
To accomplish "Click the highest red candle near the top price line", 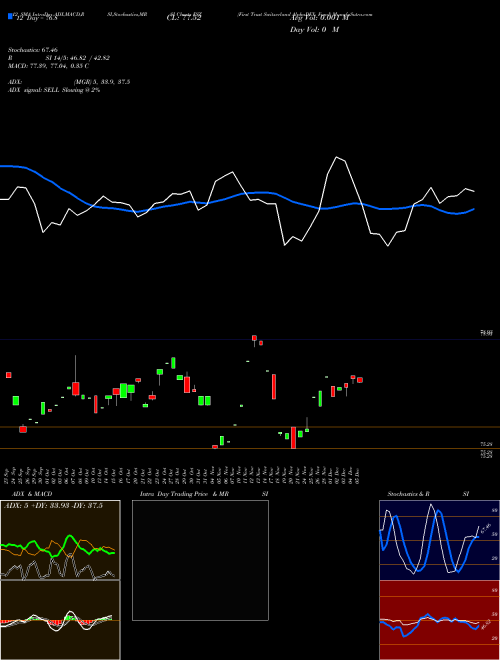I will point(254,338).
